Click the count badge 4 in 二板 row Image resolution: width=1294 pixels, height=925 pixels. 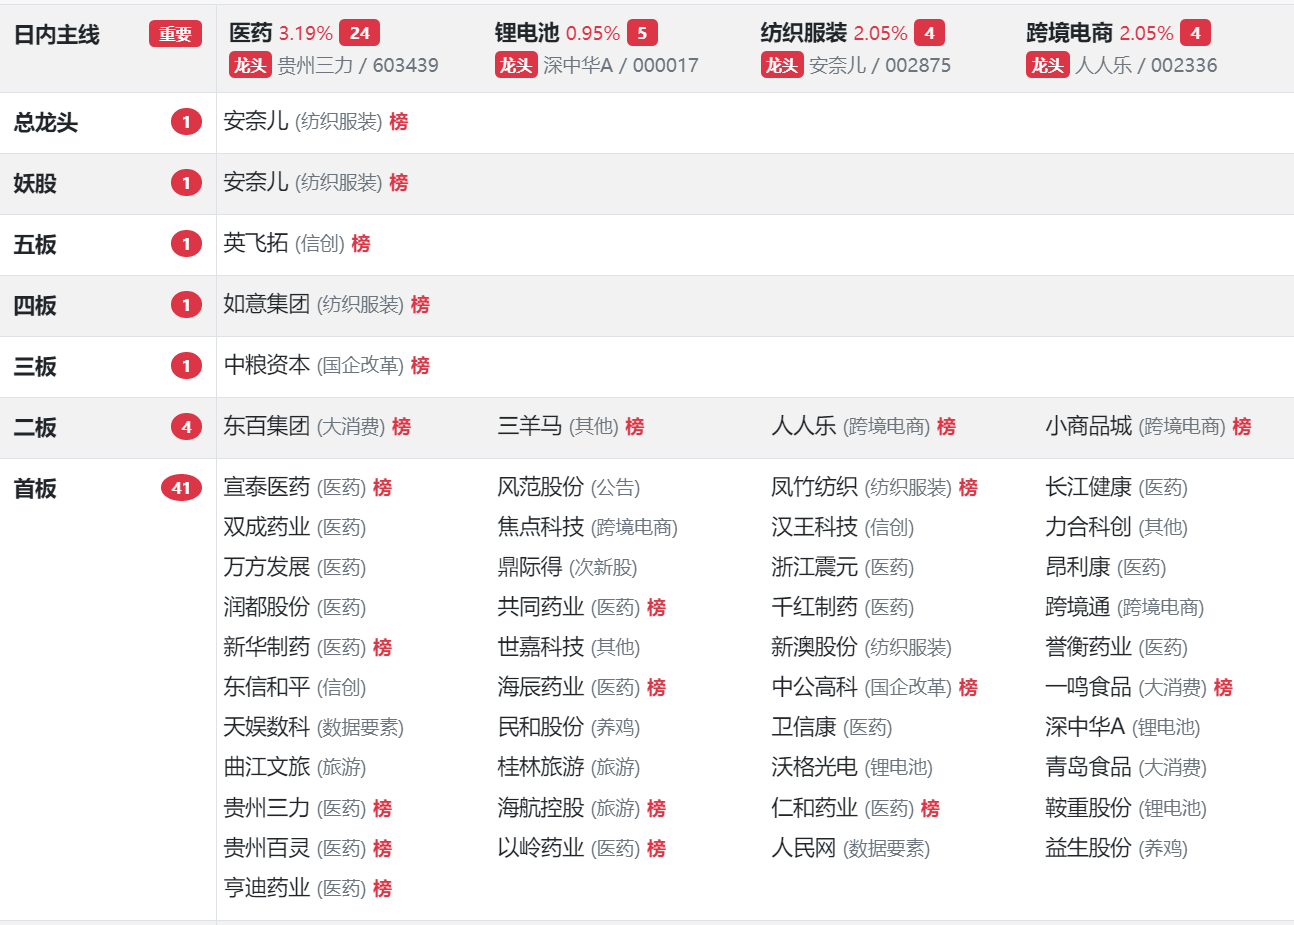[186, 427]
